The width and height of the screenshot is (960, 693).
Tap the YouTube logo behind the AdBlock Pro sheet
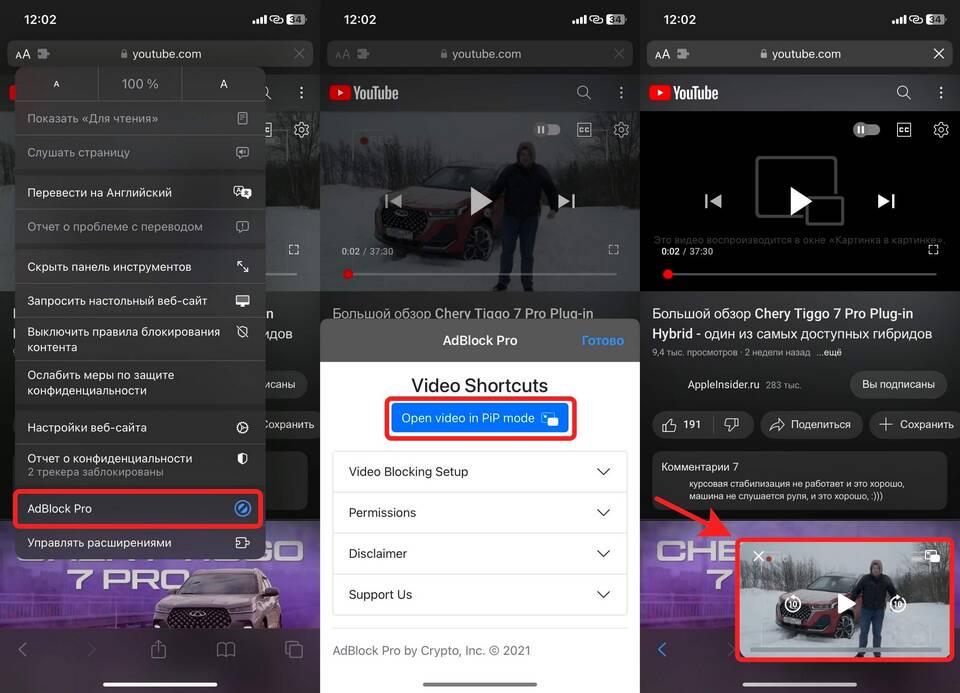click(x=364, y=93)
